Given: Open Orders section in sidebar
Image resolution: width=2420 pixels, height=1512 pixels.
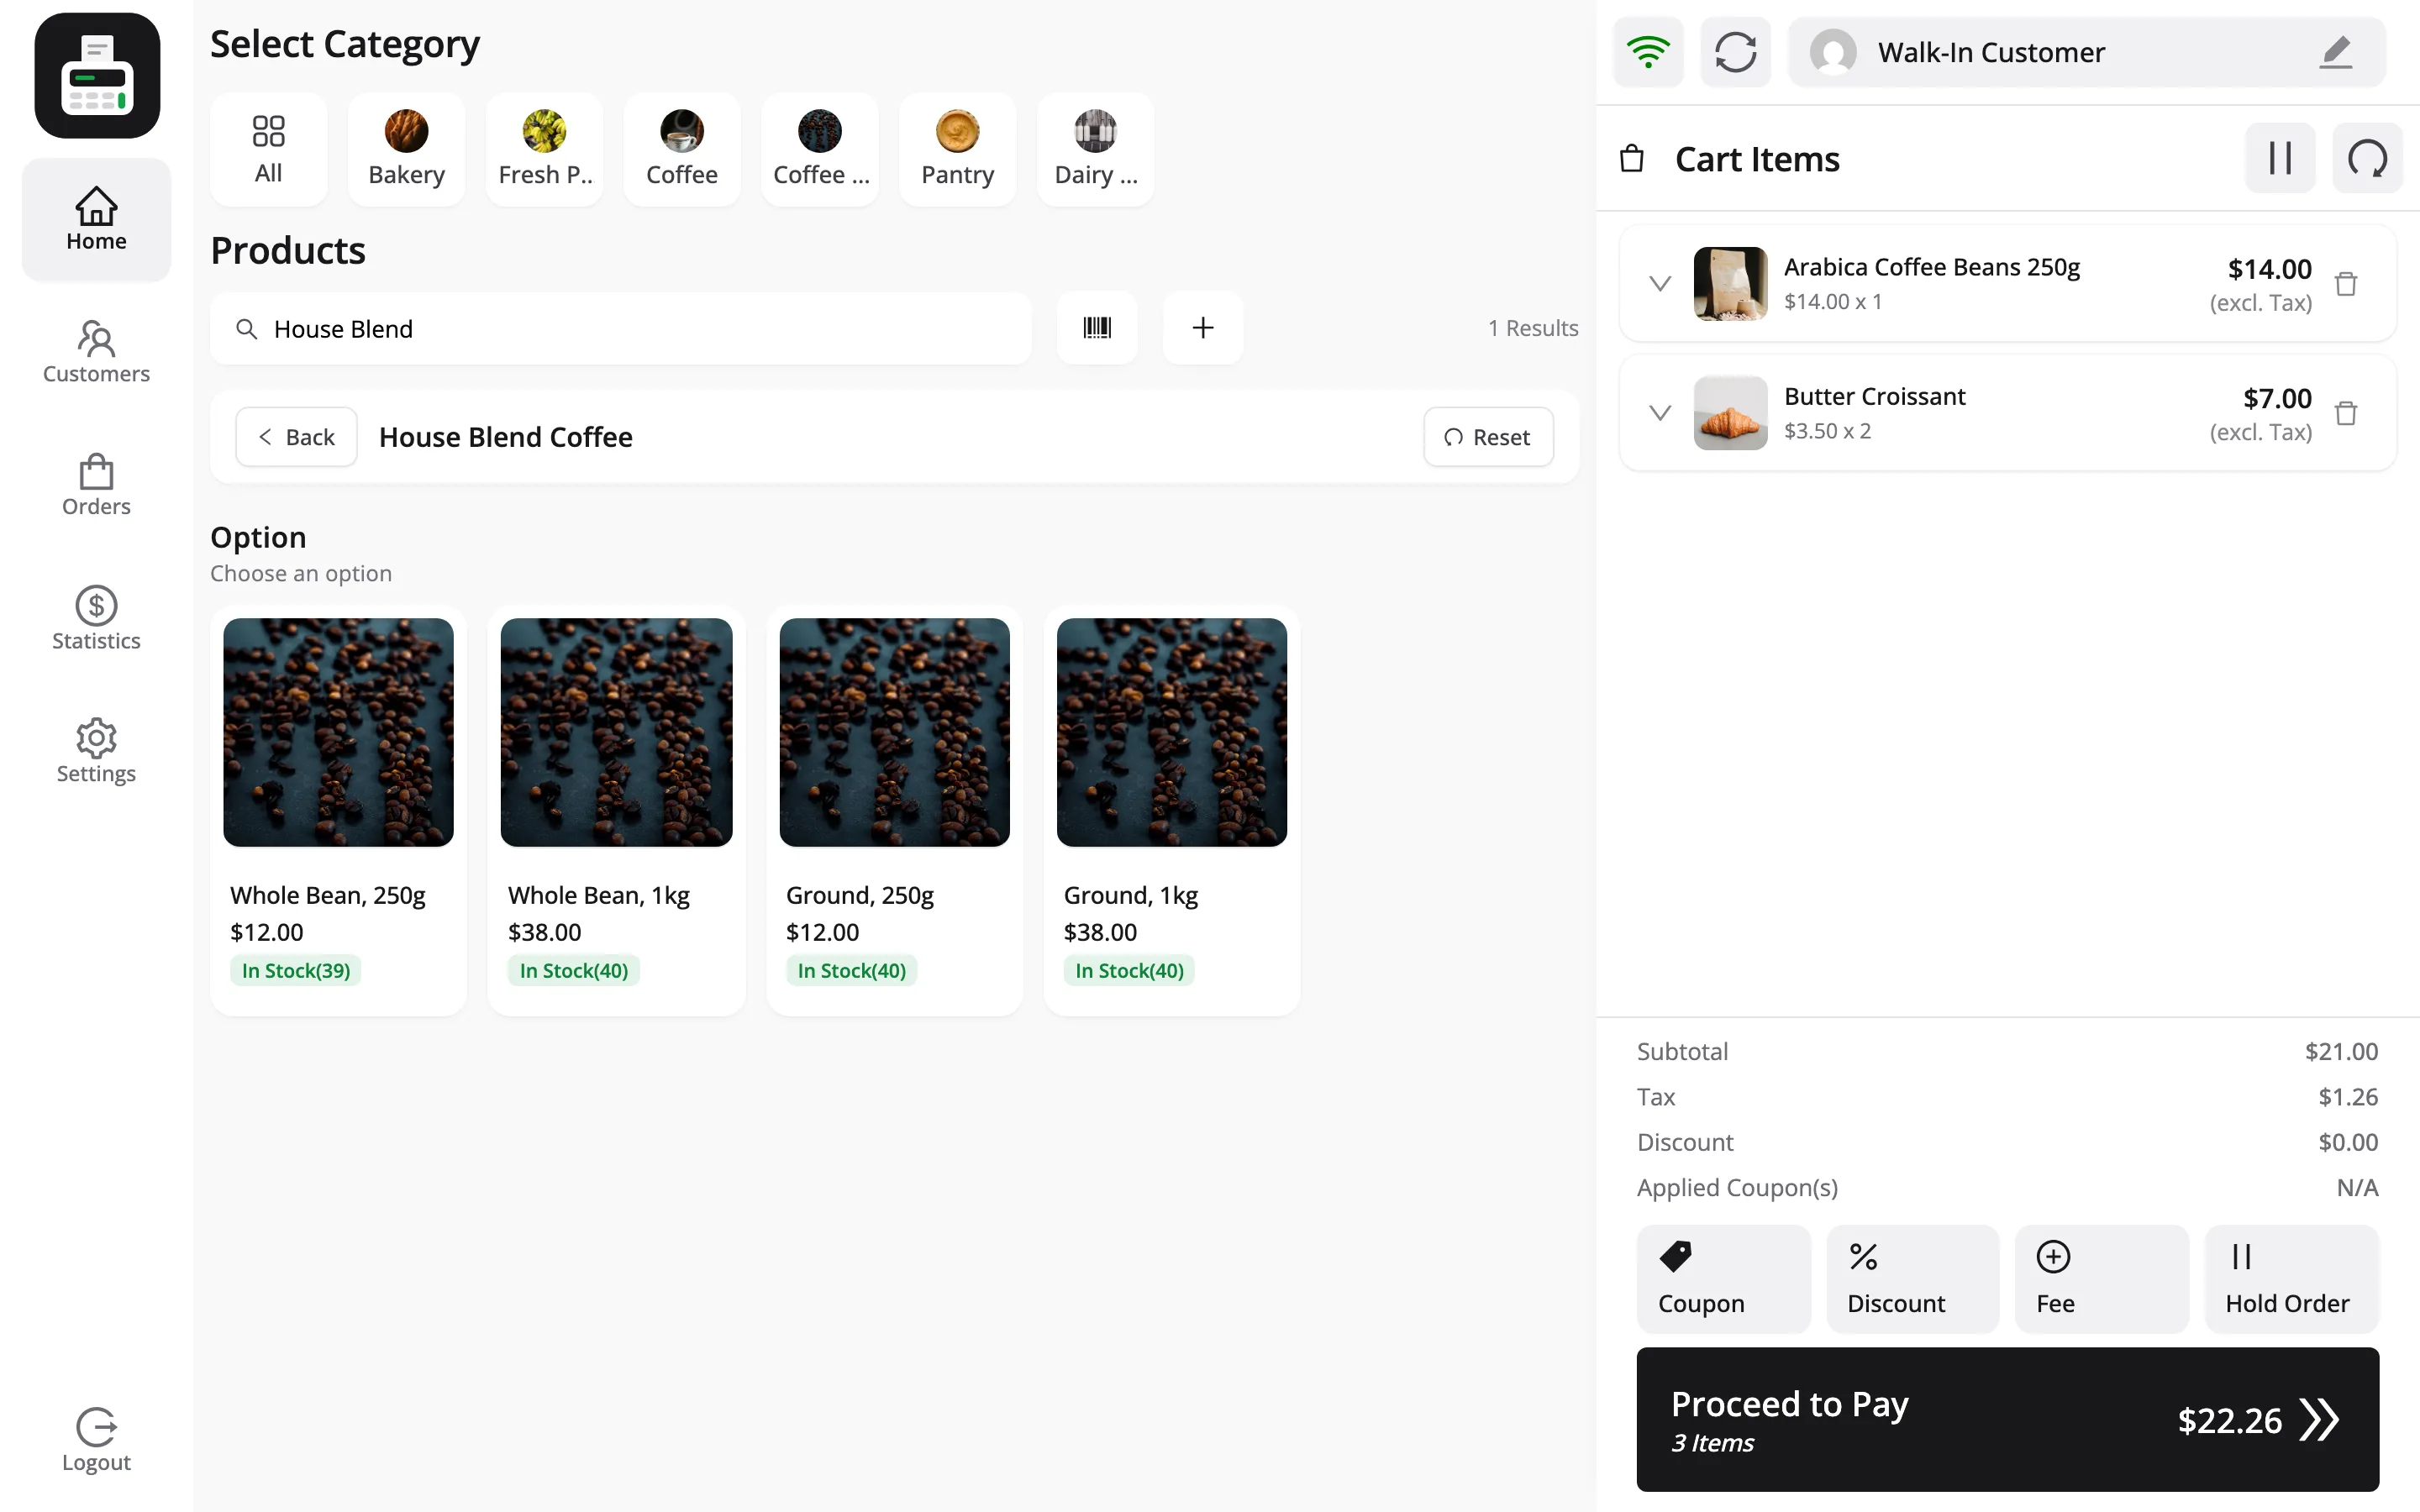Looking at the screenshot, I should 96,485.
